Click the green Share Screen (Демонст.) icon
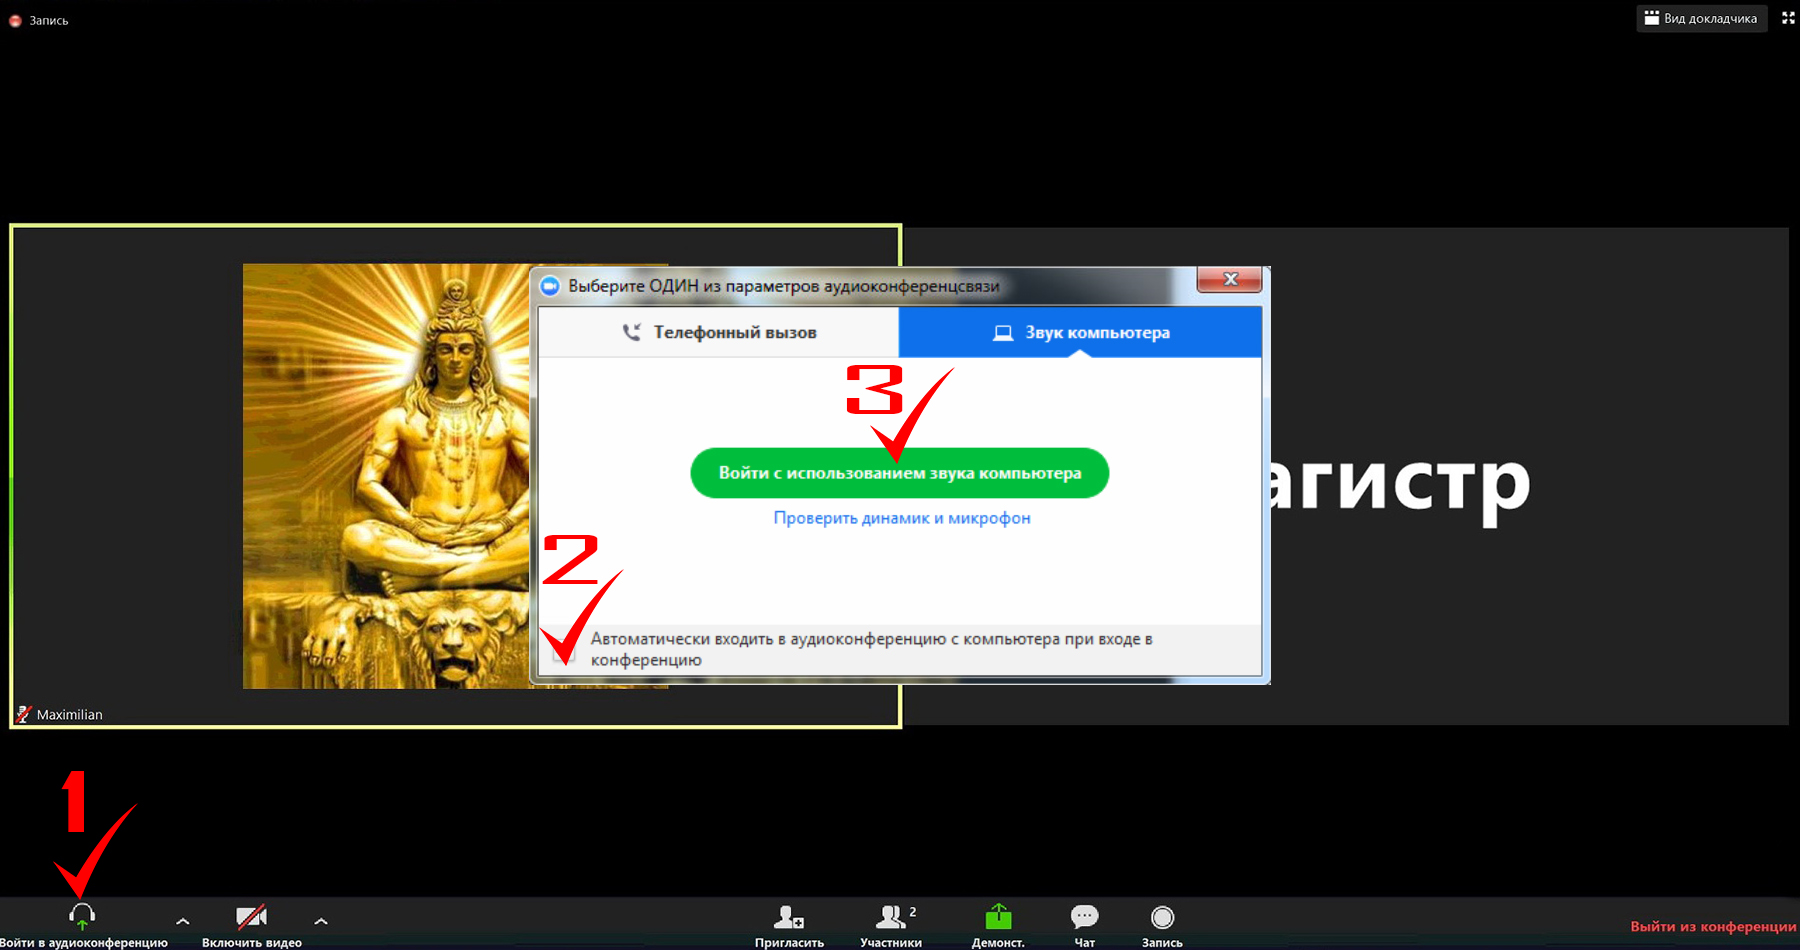Screen dimensions: 1800x950 [x=998, y=916]
